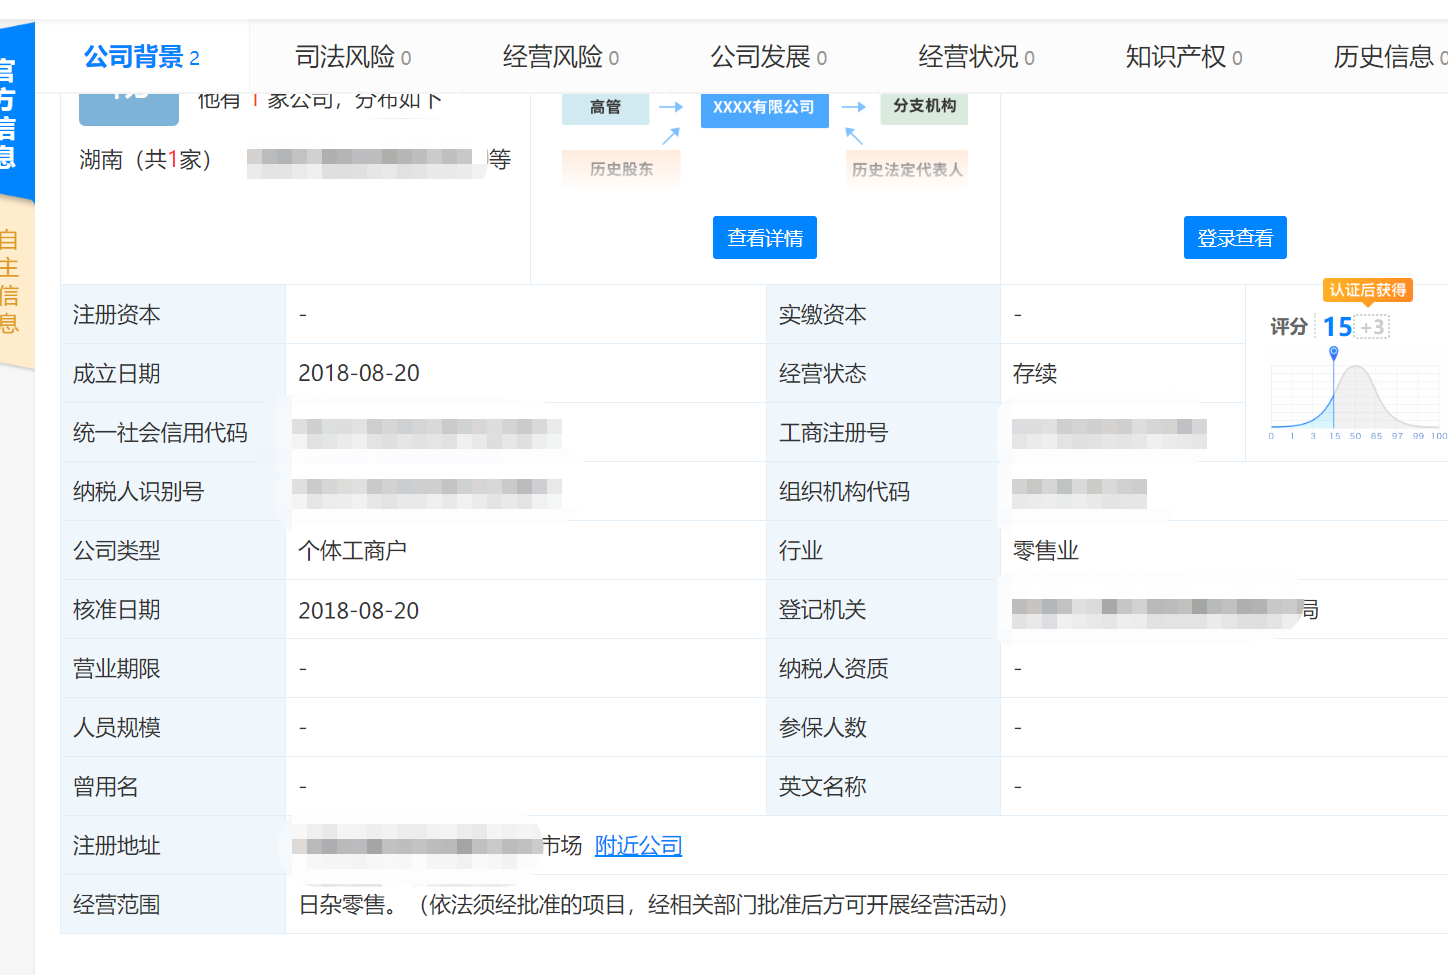Click the 注册地址 label

click(116, 846)
